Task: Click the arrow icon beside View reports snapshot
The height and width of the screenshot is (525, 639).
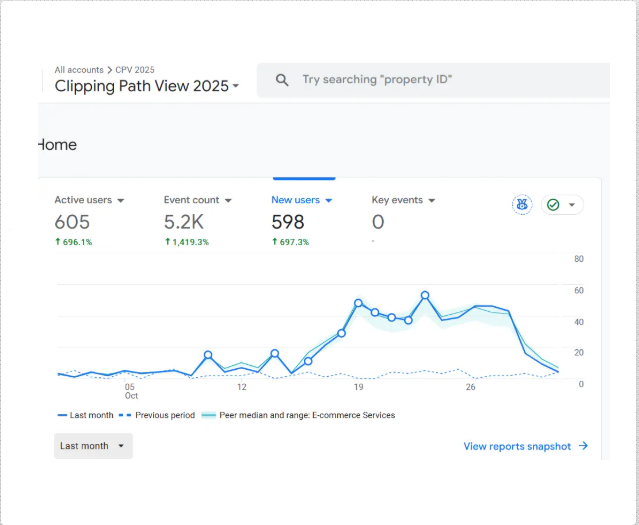Action: point(584,447)
